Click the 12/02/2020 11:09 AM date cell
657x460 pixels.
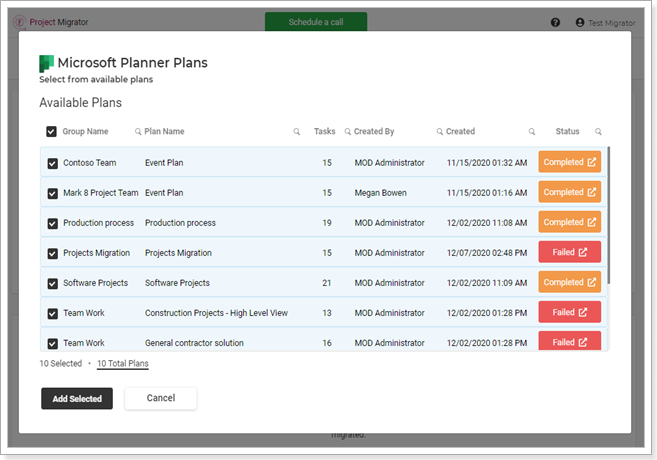[487, 283]
